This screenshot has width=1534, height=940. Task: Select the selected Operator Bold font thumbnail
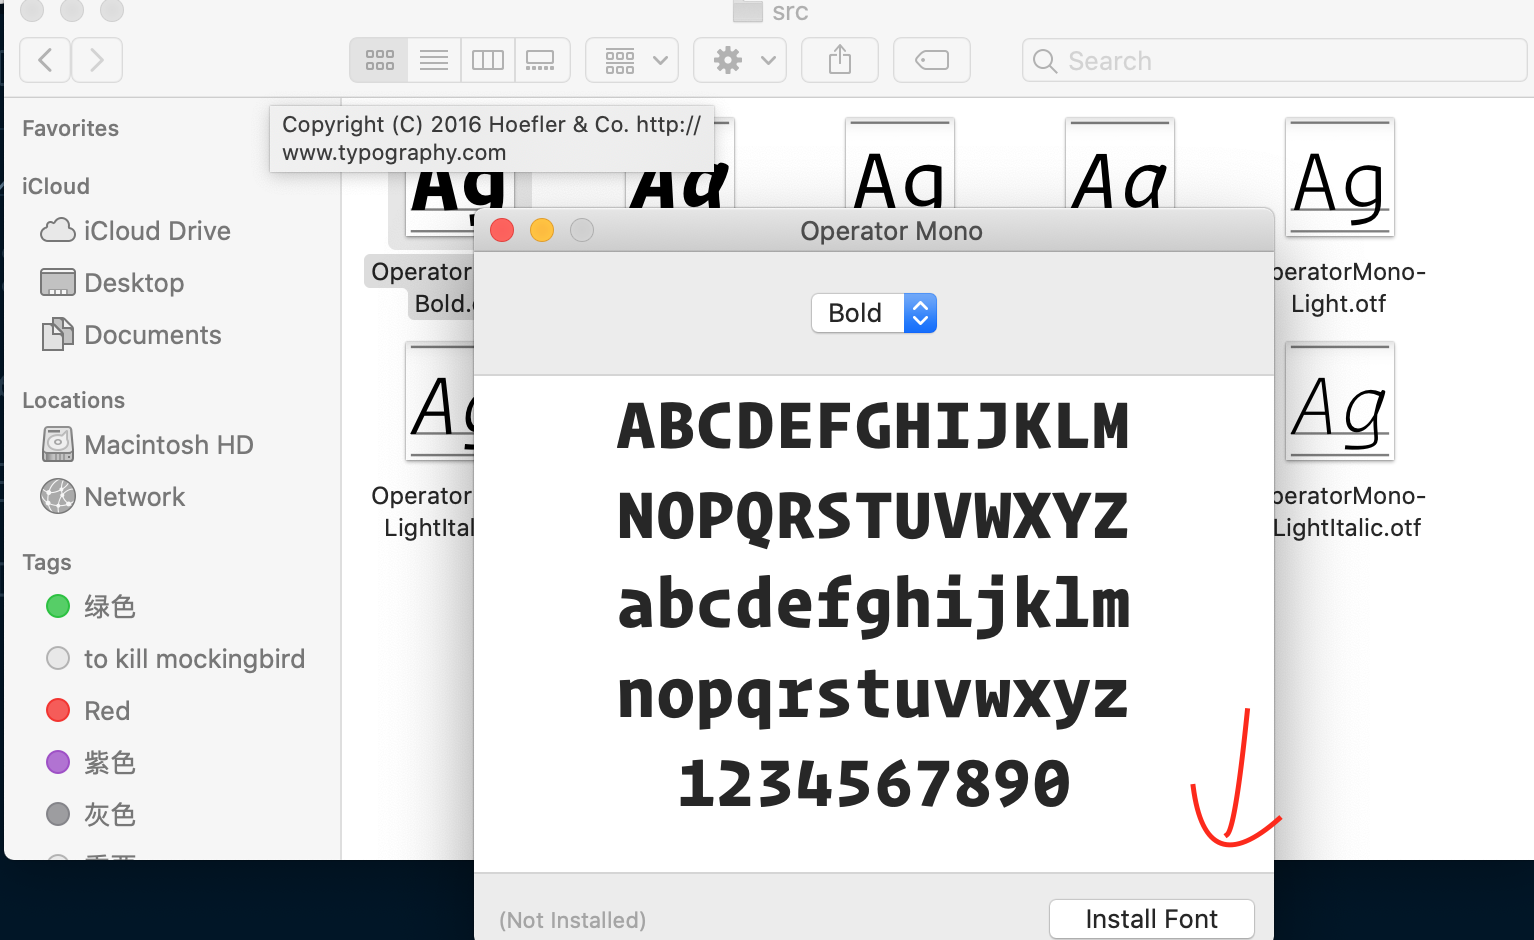440,203
